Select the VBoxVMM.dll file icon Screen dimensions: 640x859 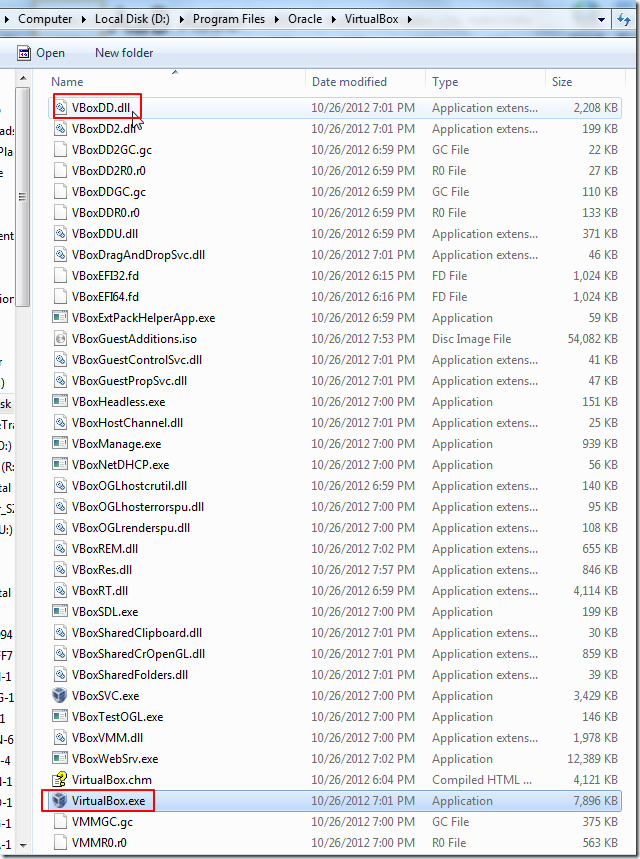(x=60, y=737)
